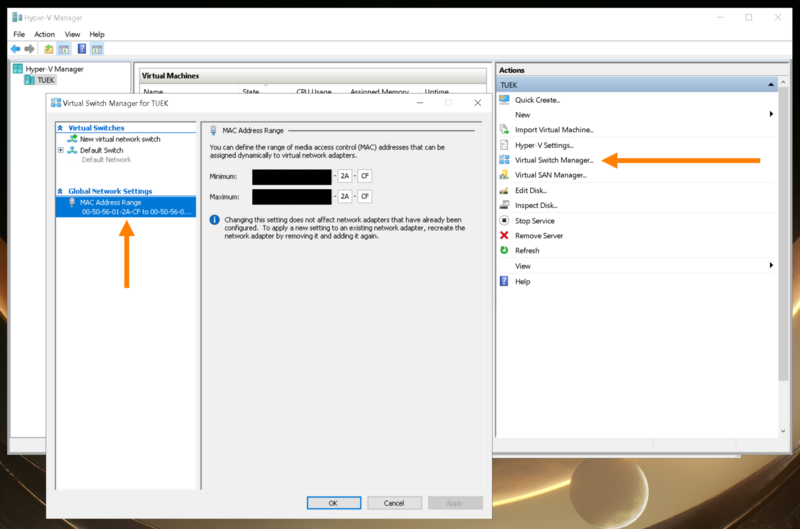Open the New submenu arrow in Actions
Image resolution: width=800 pixels, height=529 pixels.
pyautogui.click(x=771, y=114)
